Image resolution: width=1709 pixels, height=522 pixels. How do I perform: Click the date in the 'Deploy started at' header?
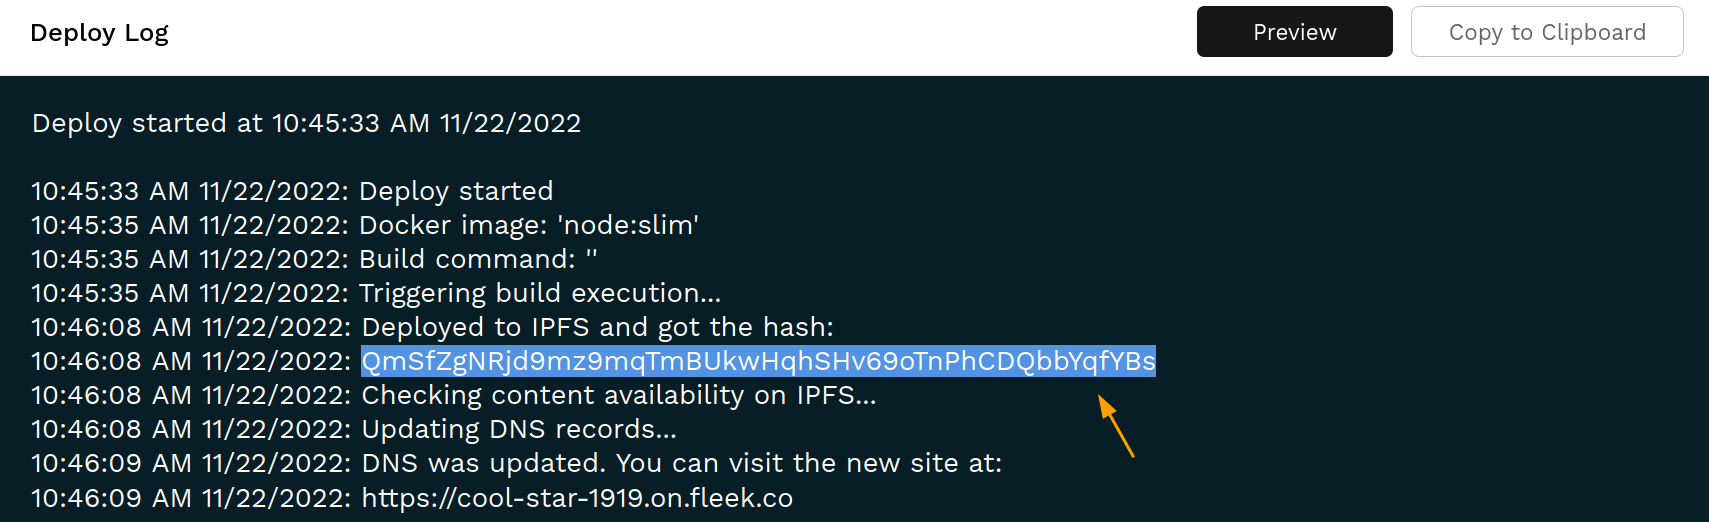[510, 123]
